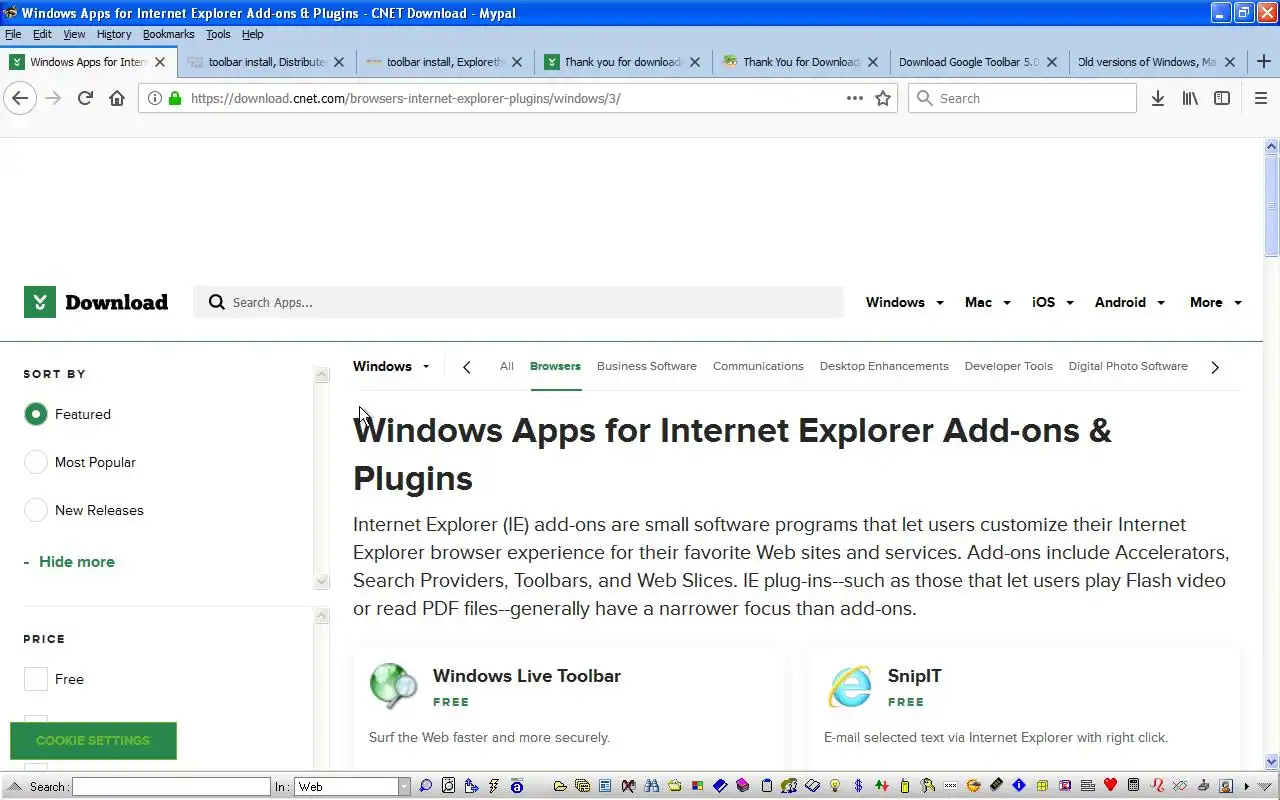
Task: Click the red Leo horoscope symbol icon
Action: (x=1157, y=786)
